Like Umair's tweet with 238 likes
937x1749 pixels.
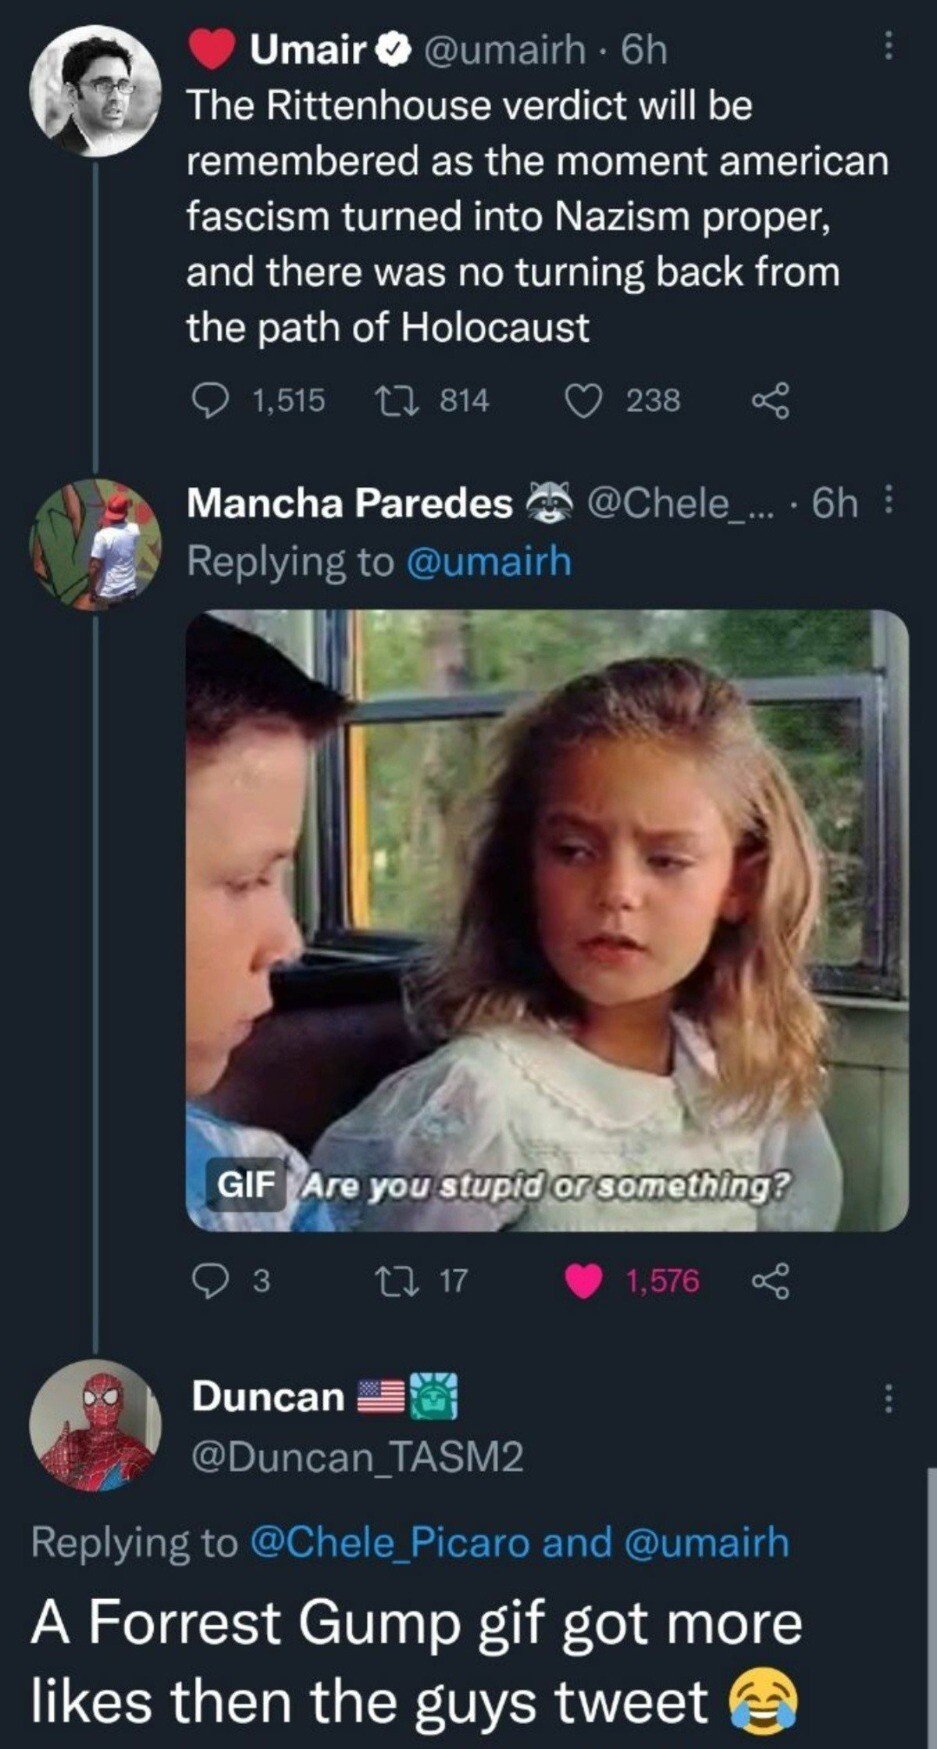click(583, 401)
